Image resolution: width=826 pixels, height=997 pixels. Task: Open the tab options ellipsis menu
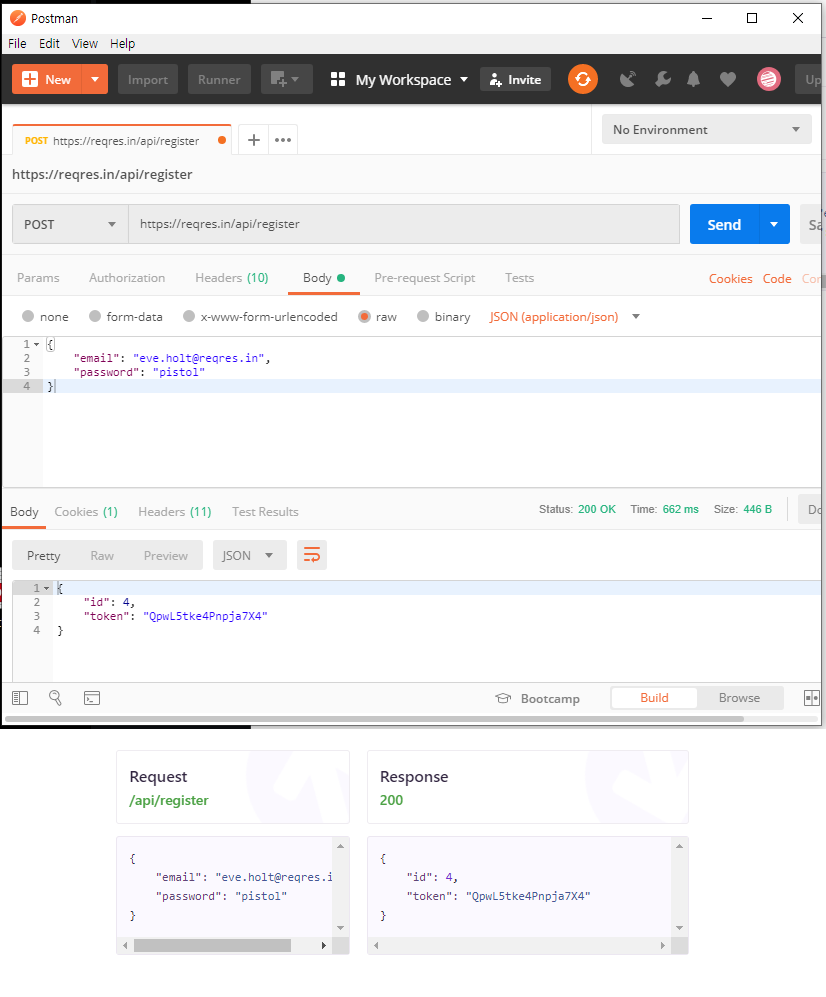click(283, 140)
